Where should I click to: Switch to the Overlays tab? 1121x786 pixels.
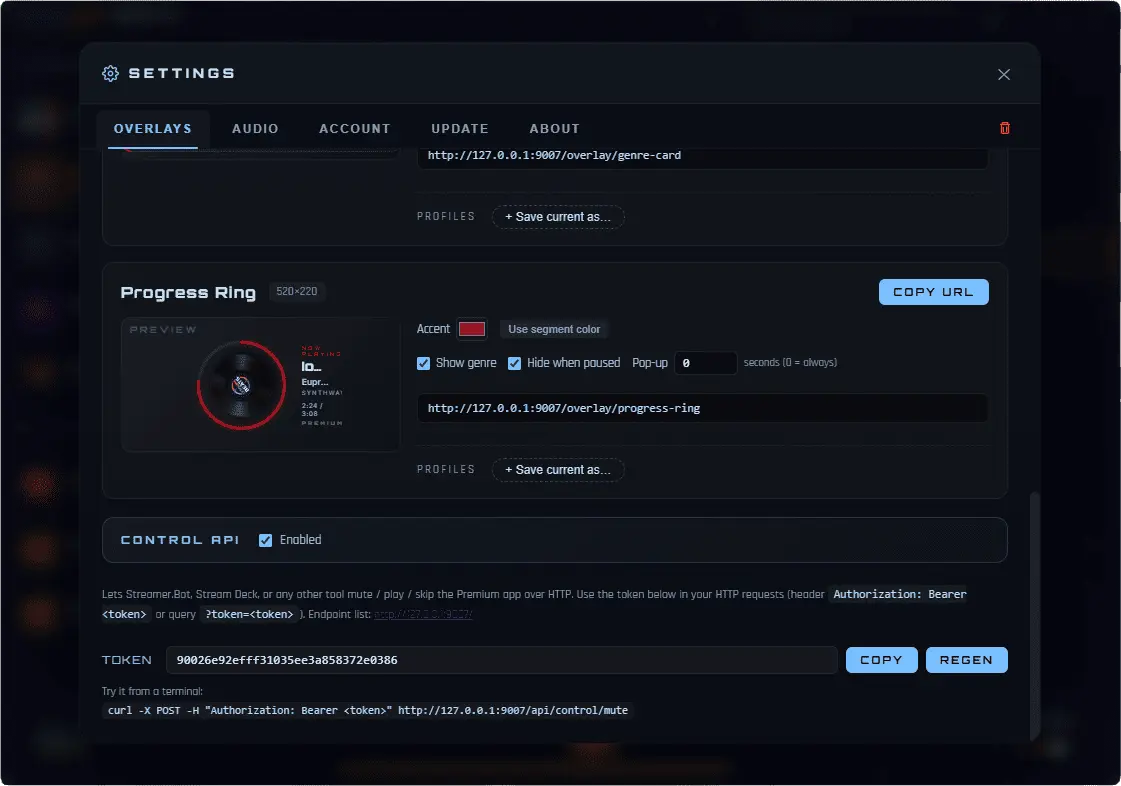click(x=152, y=129)
